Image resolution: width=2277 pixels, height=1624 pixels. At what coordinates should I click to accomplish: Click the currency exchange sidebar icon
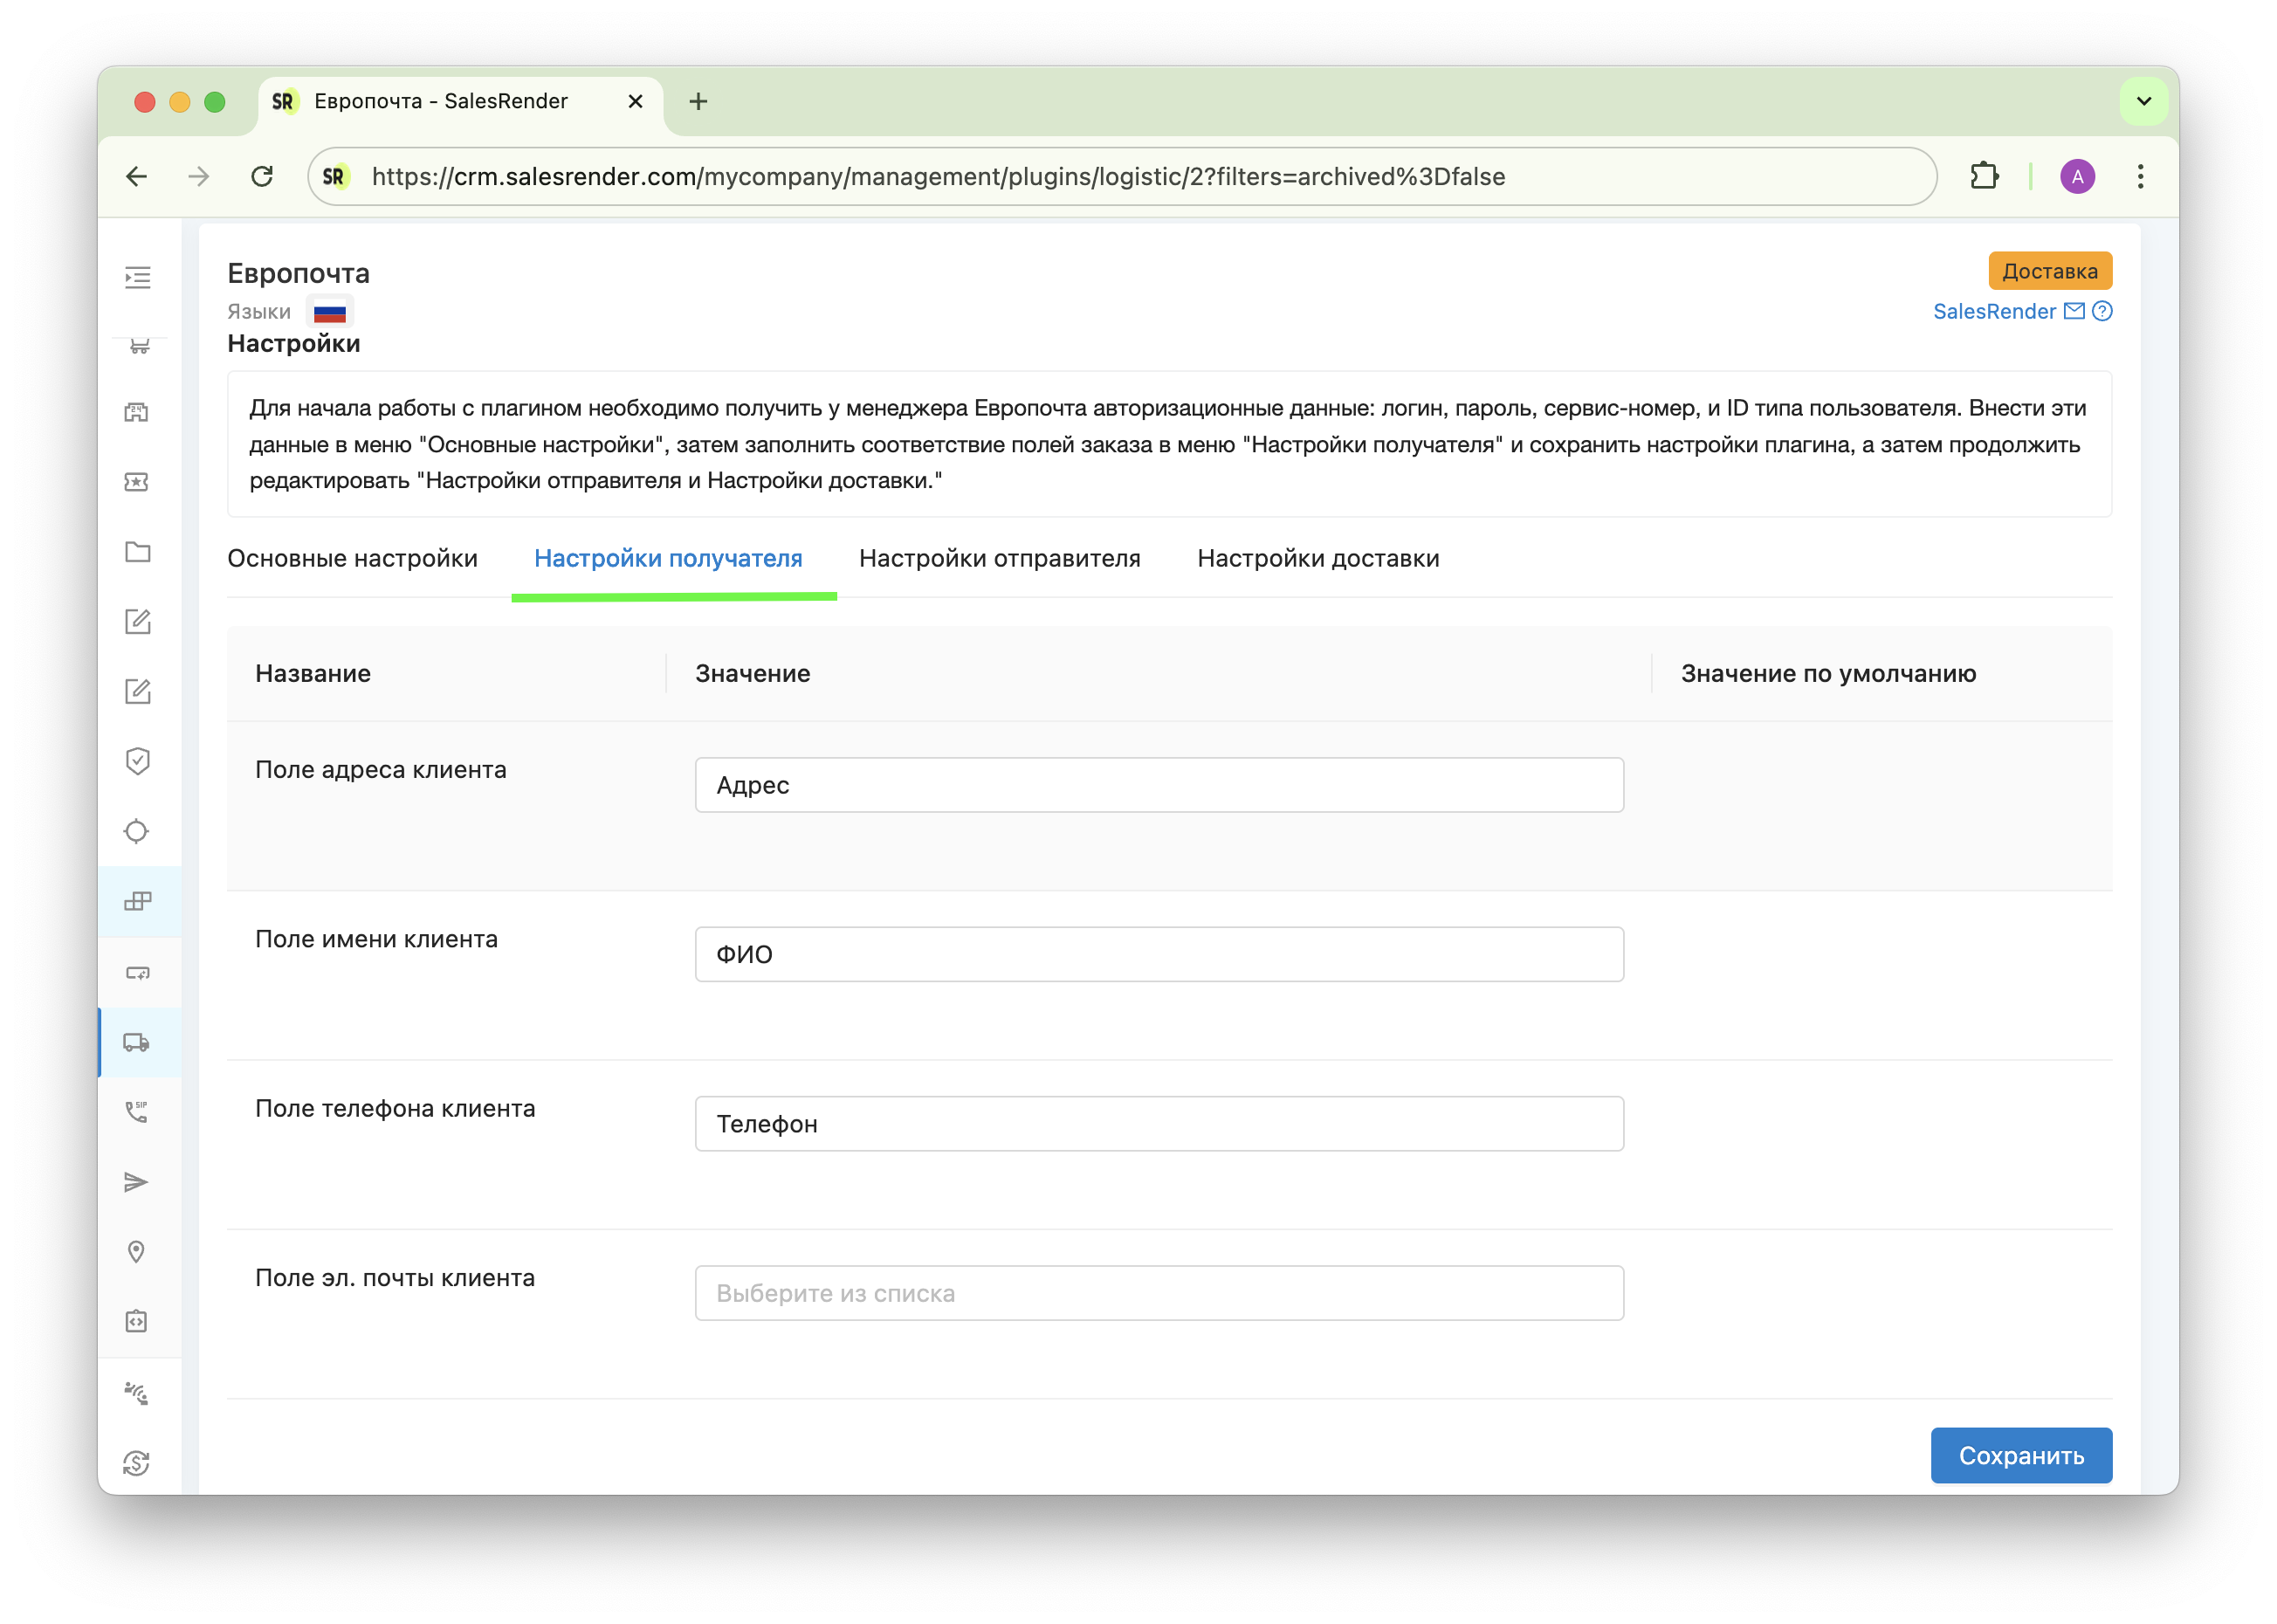pos(137,1463)
